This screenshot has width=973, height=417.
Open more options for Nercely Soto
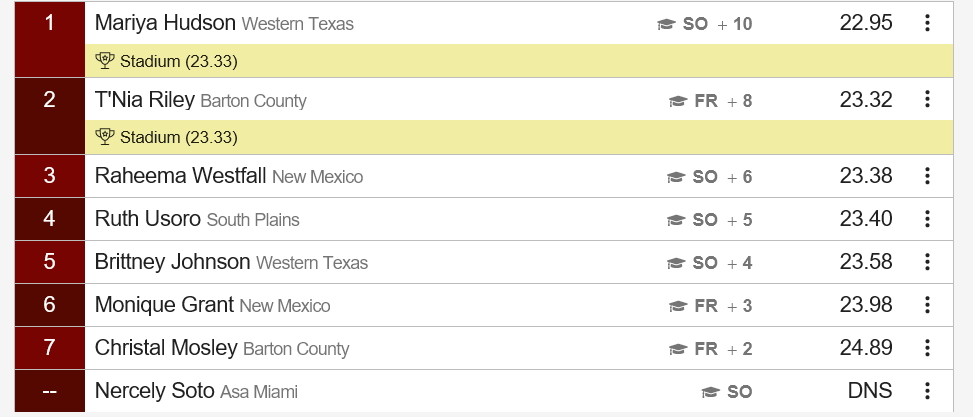[927, 391]
